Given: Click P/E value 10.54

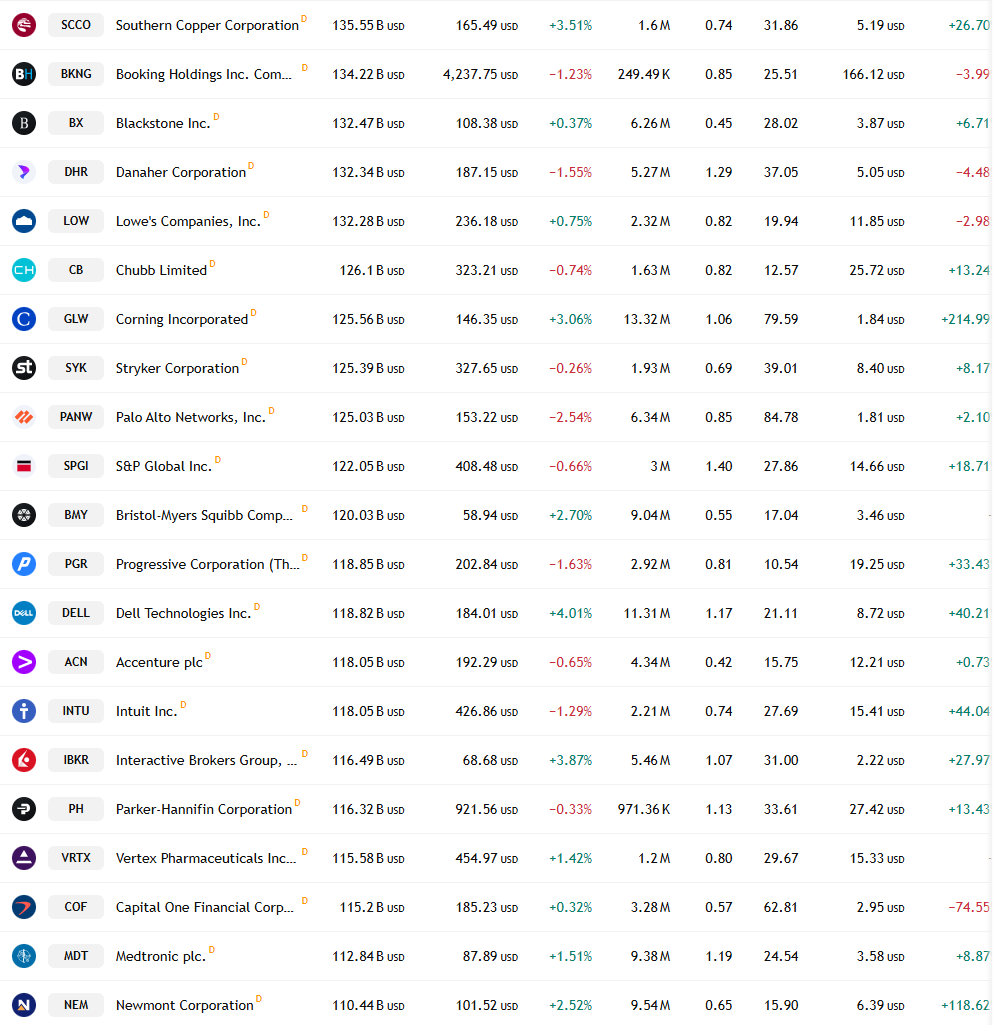Looking at the screenshot, I should click(781, 565).
